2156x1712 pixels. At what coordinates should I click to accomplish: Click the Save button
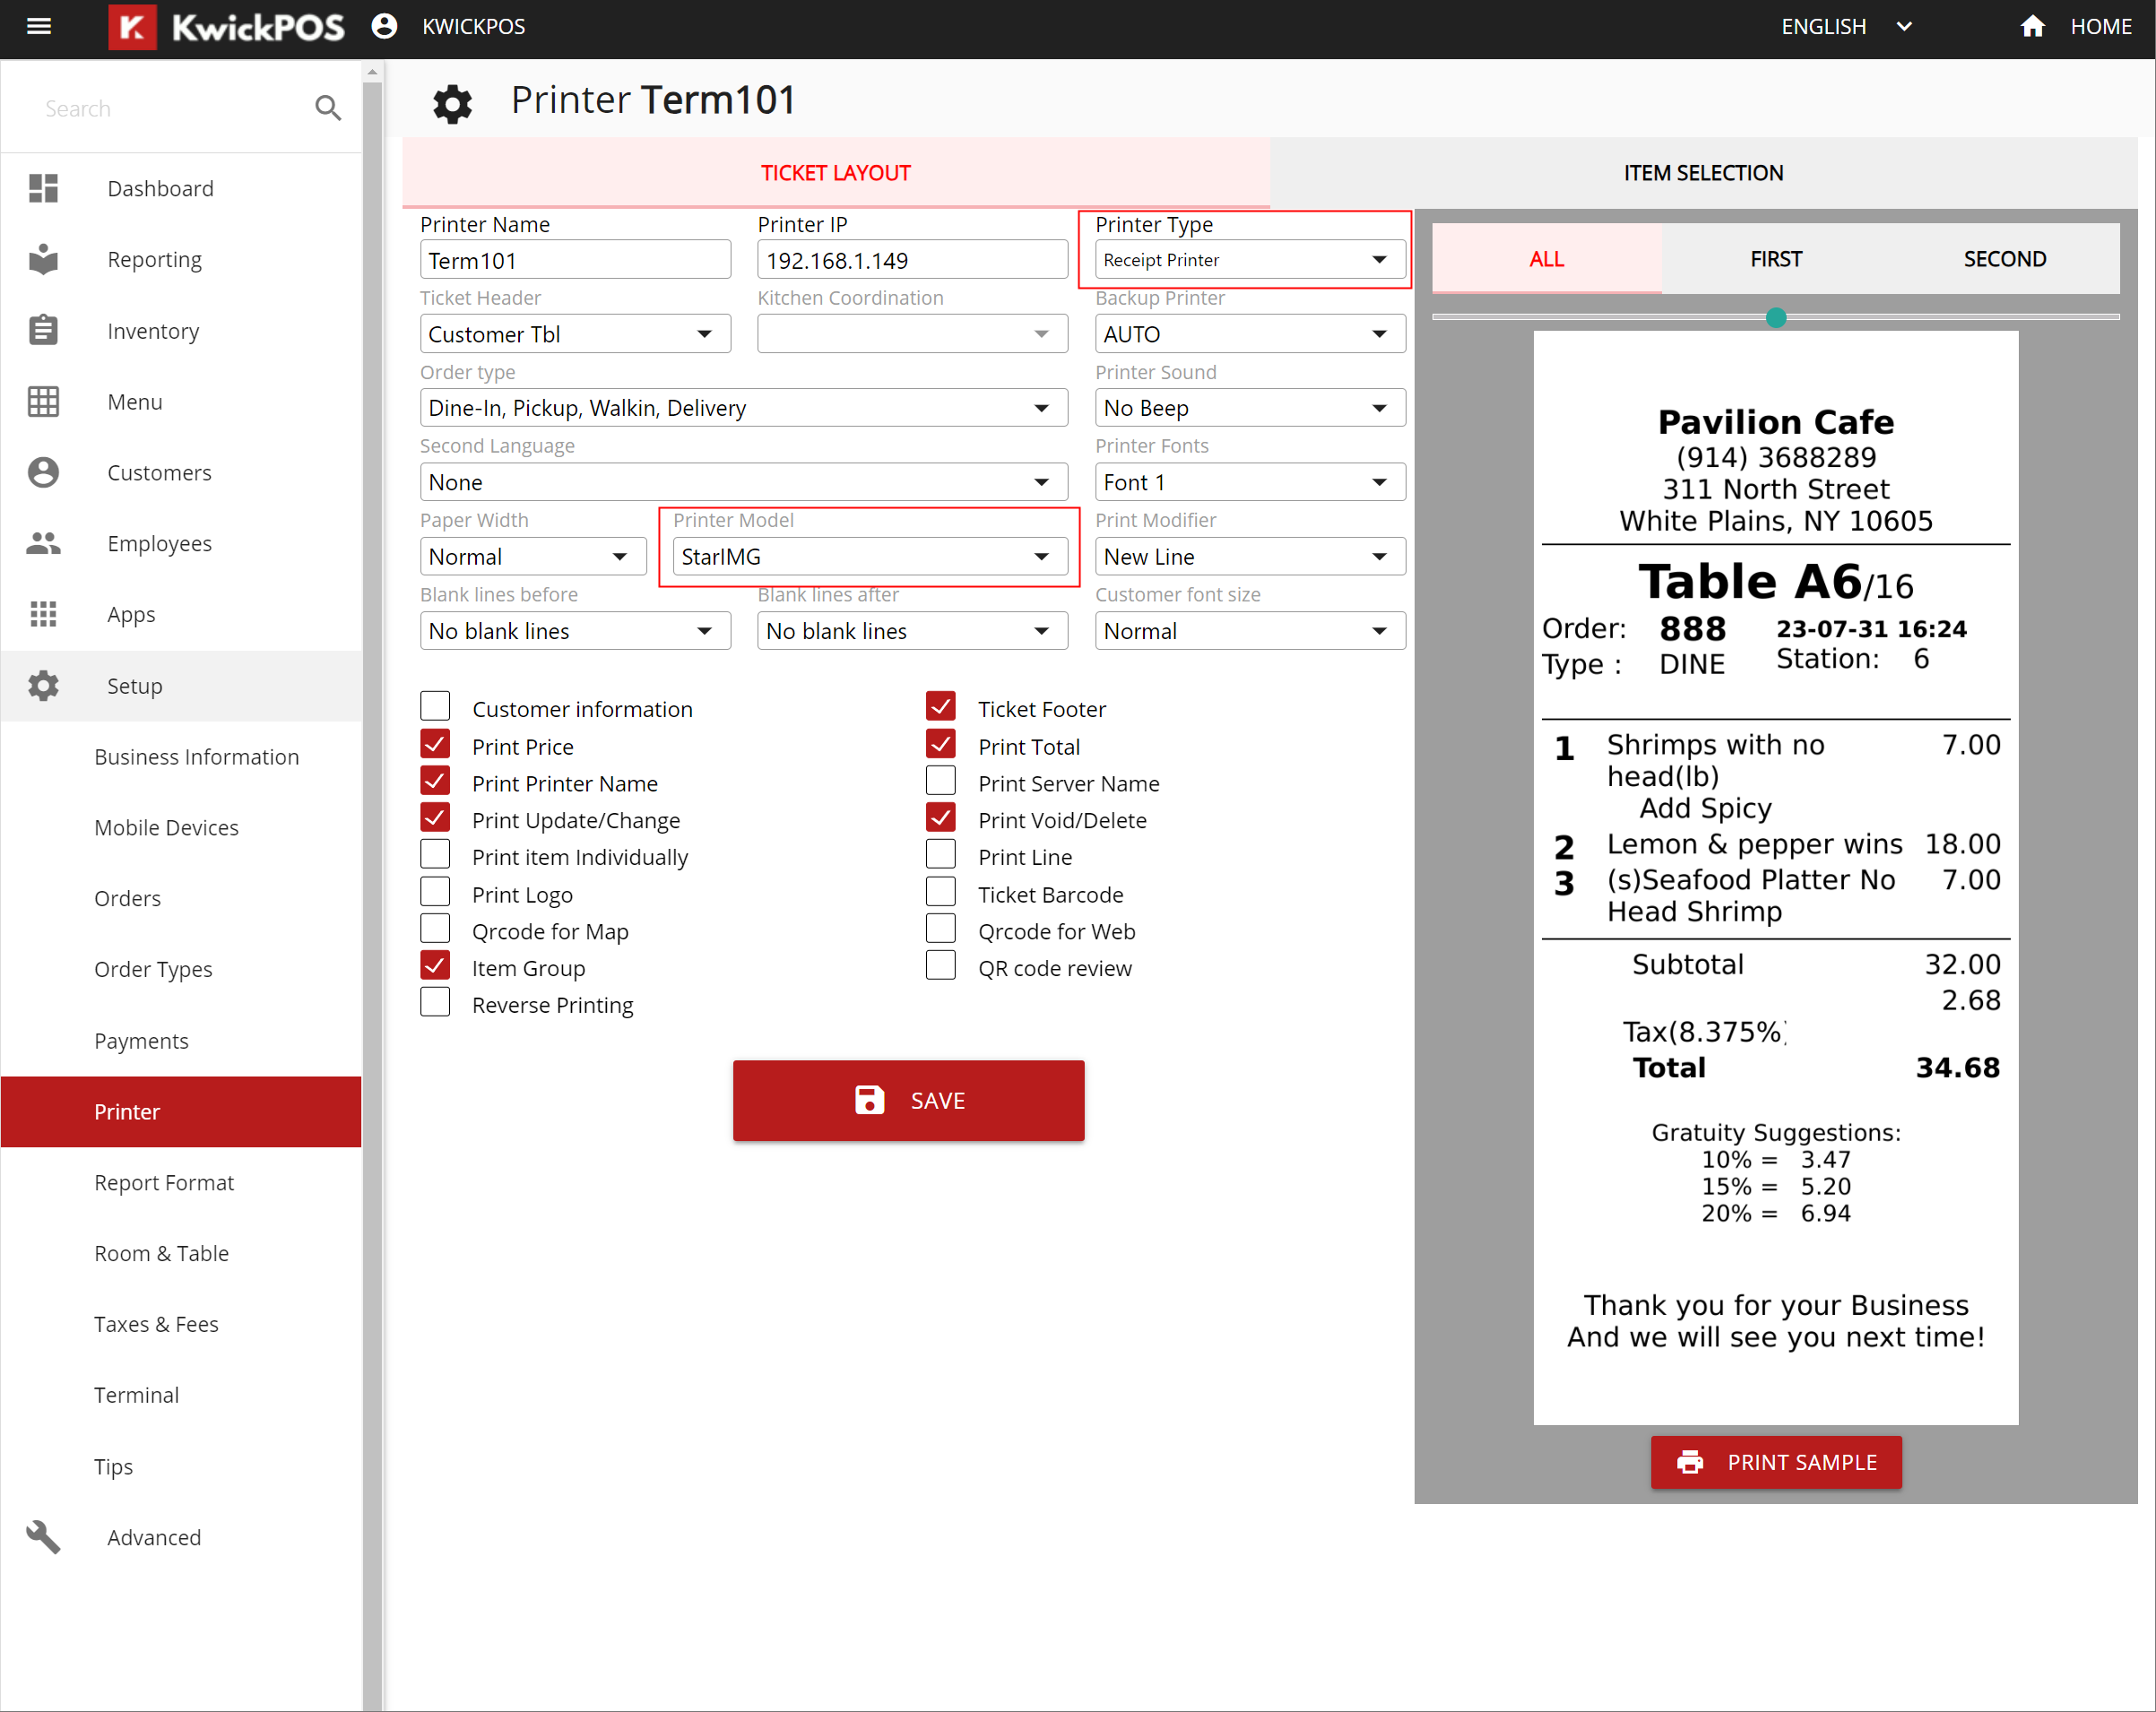pyautogui.click(x=908, y=1100)
